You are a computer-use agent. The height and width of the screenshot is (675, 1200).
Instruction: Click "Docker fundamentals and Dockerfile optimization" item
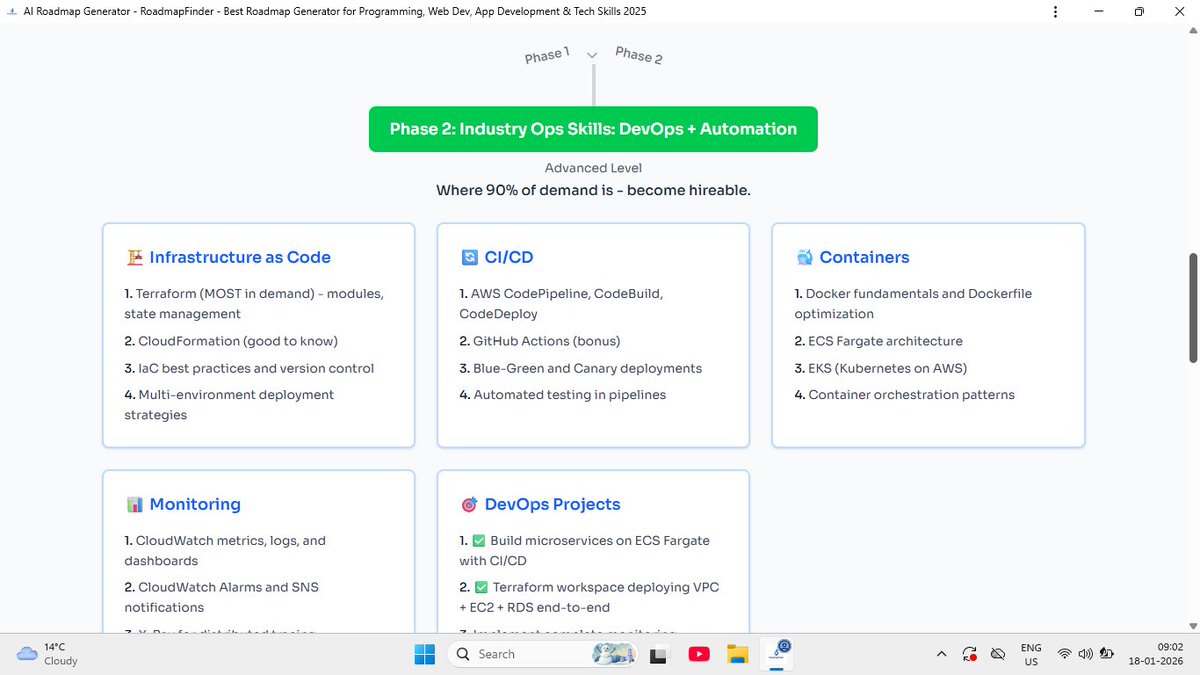913,304
